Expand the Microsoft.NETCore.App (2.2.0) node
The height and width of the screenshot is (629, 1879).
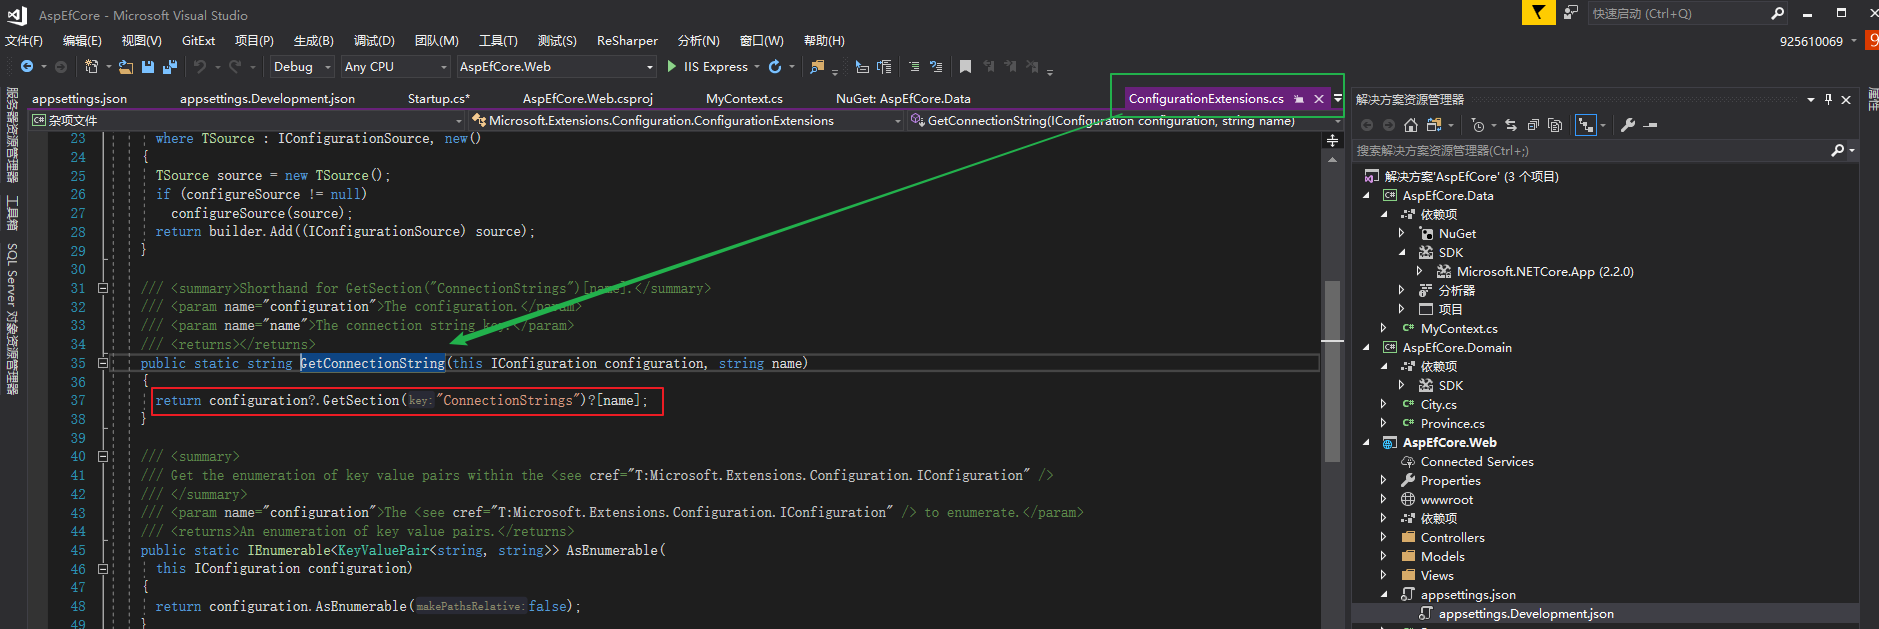pyautogui.click(x=1420, y=272)
